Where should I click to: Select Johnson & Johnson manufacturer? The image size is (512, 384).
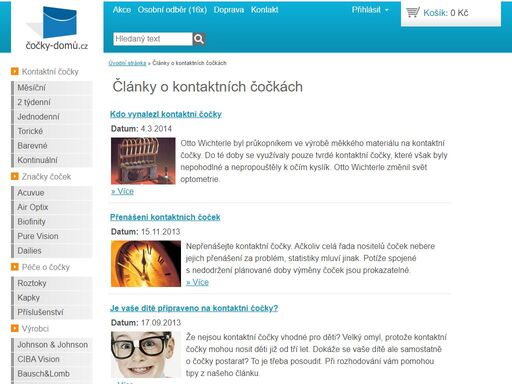(x=52, y=345)
